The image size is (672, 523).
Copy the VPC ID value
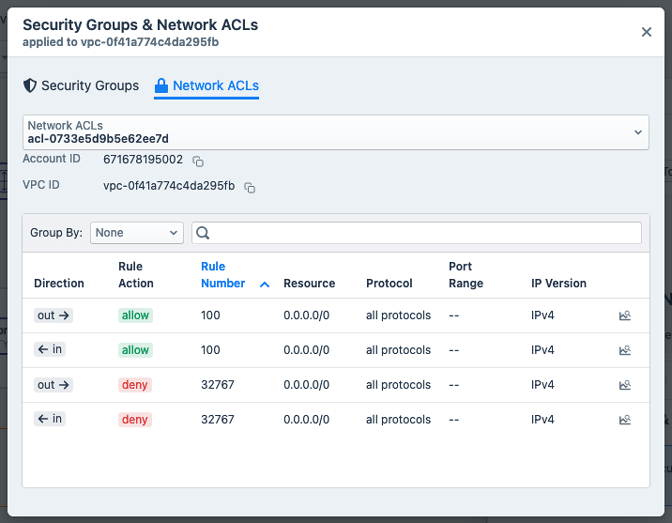[250, 188]
